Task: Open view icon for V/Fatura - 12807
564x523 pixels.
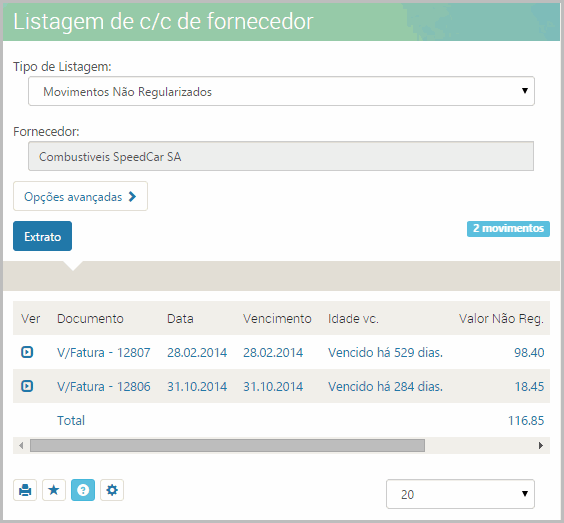Action: (x=27, y=352)
